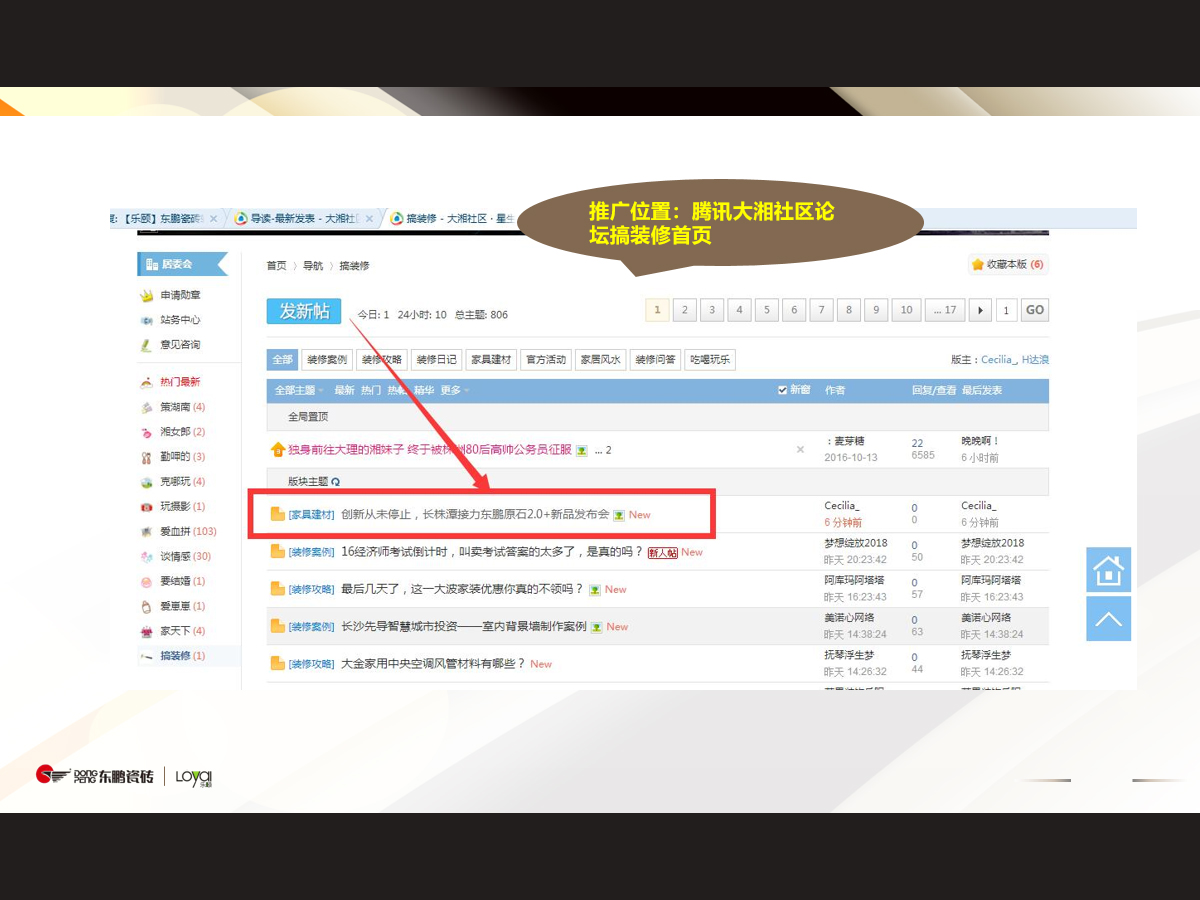Screen dimensions: 1200x900
Task: Click the crown icon beside 申请勋章
Action: tap(147, 296)
